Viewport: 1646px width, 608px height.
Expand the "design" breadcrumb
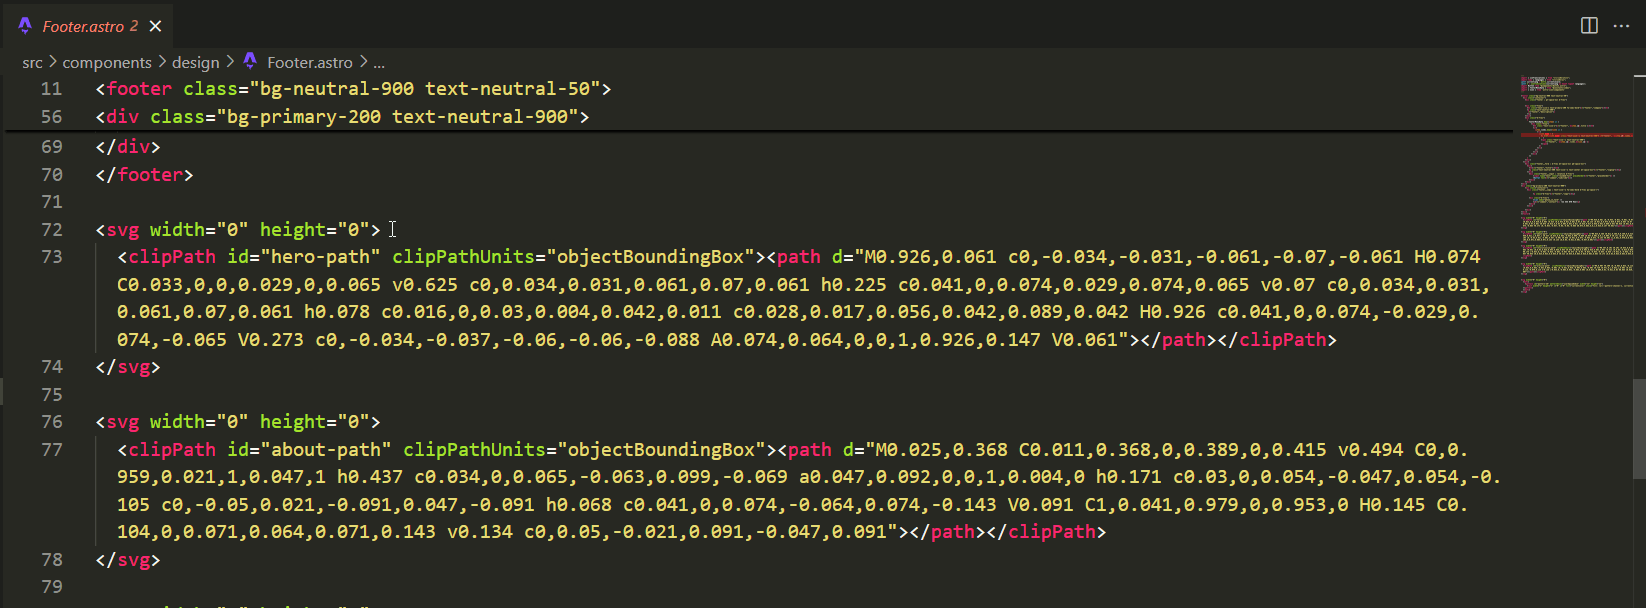pos(195,63)
